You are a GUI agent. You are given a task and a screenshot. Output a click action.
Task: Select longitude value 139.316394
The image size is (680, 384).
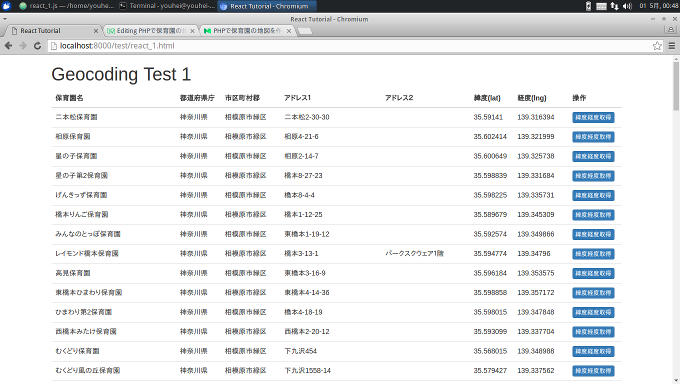click(x=536, y=117)
